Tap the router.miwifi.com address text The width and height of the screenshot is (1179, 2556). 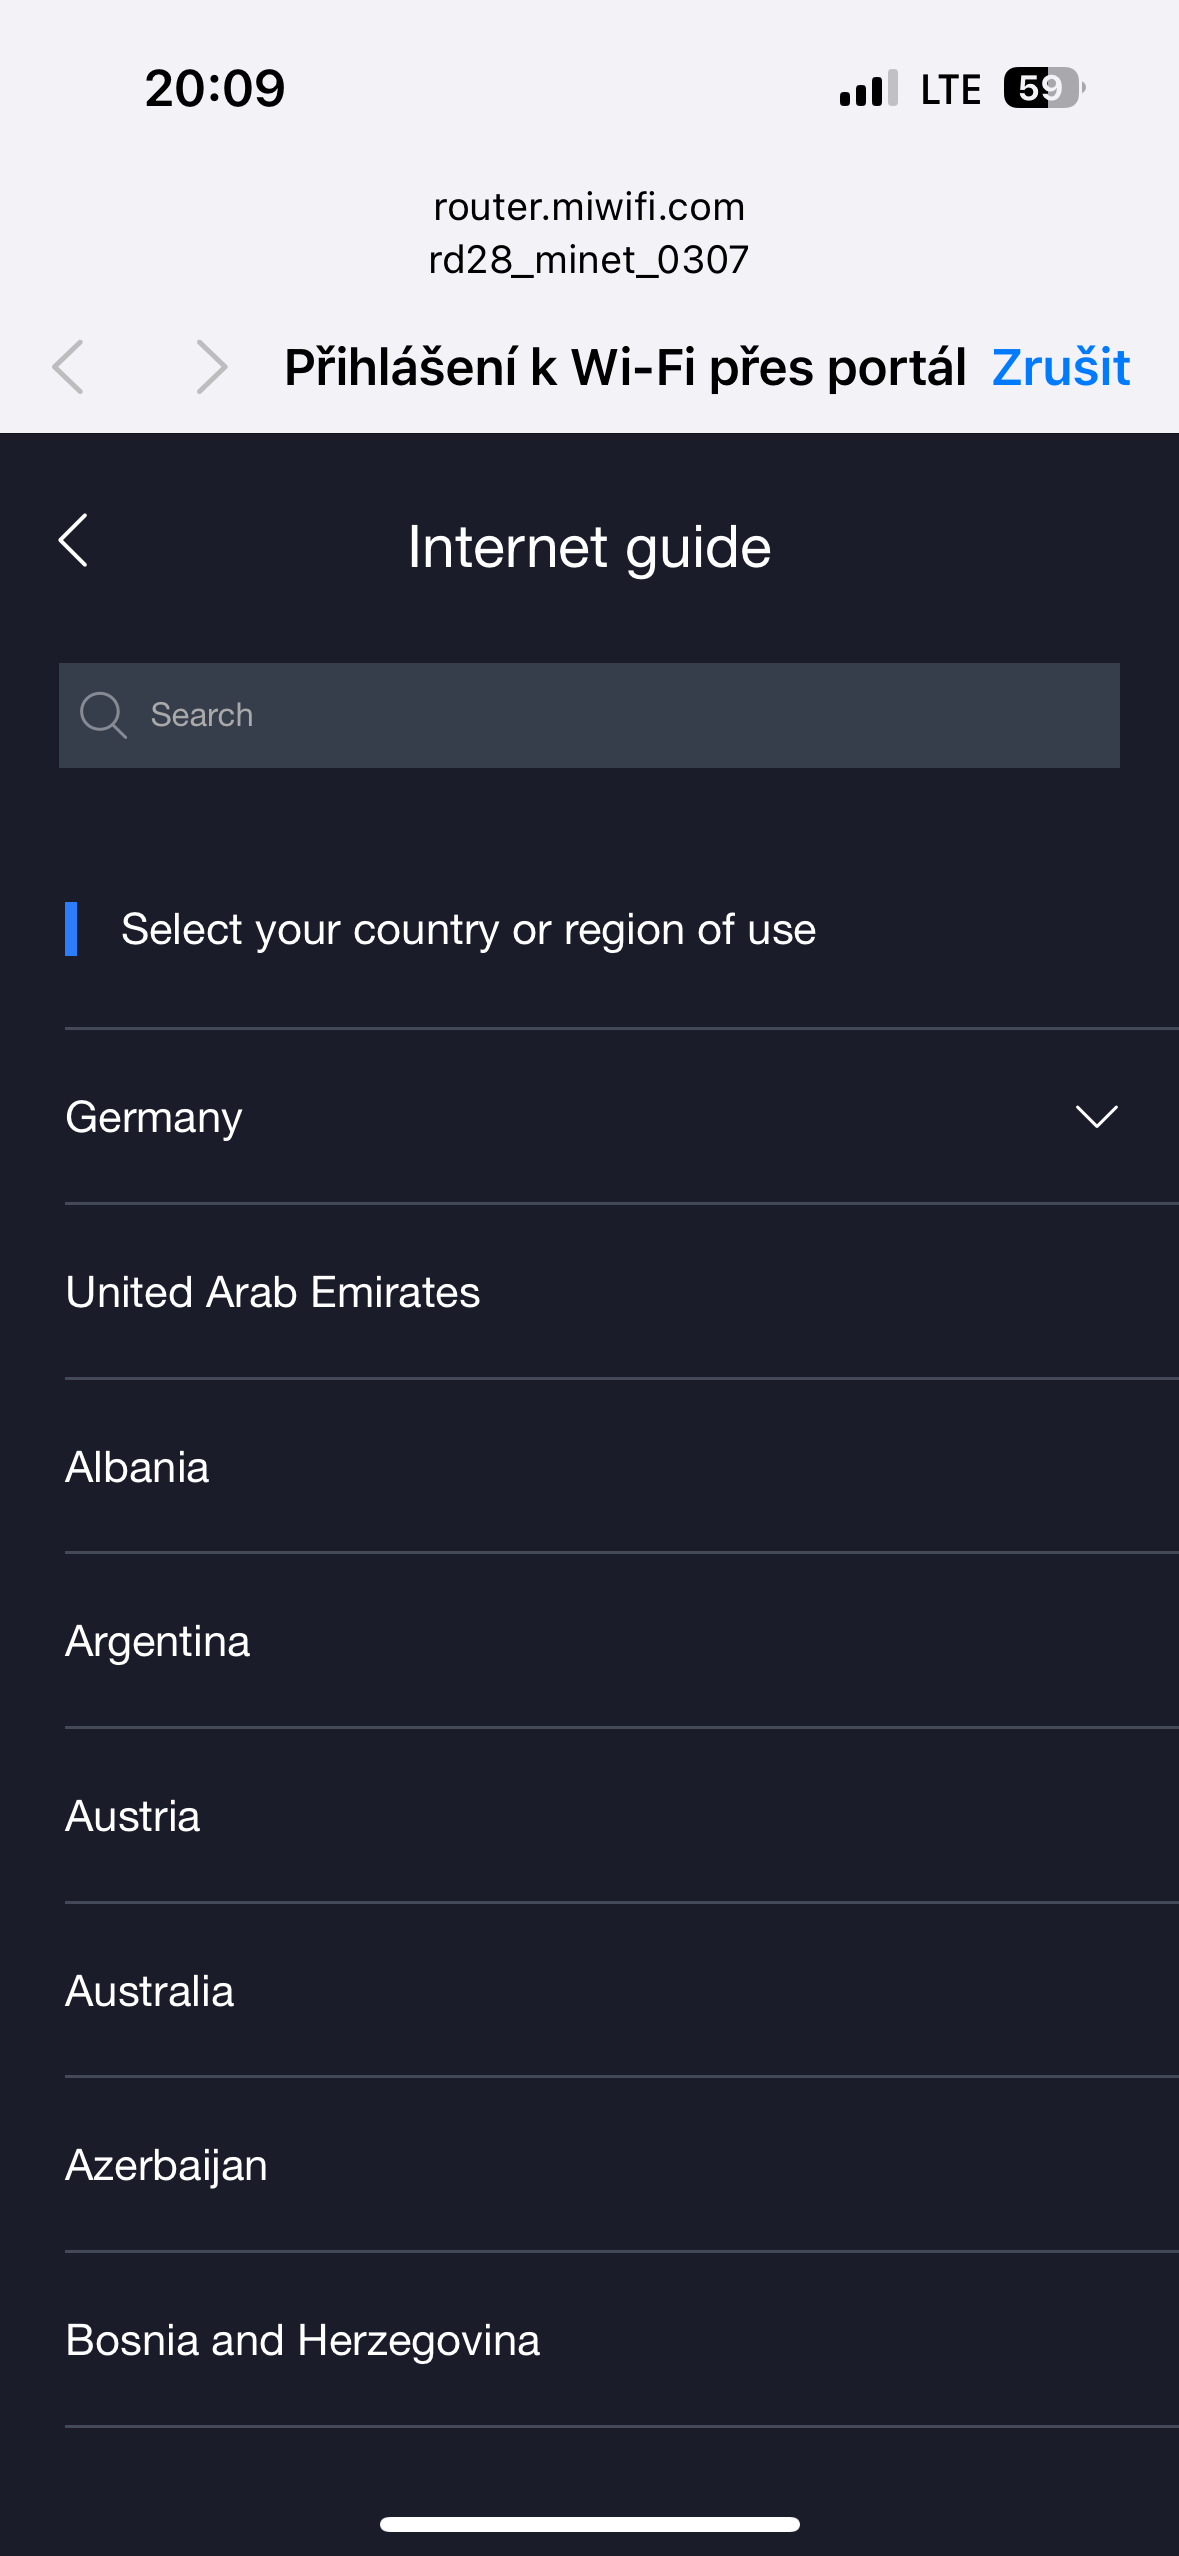click(589, 207)
